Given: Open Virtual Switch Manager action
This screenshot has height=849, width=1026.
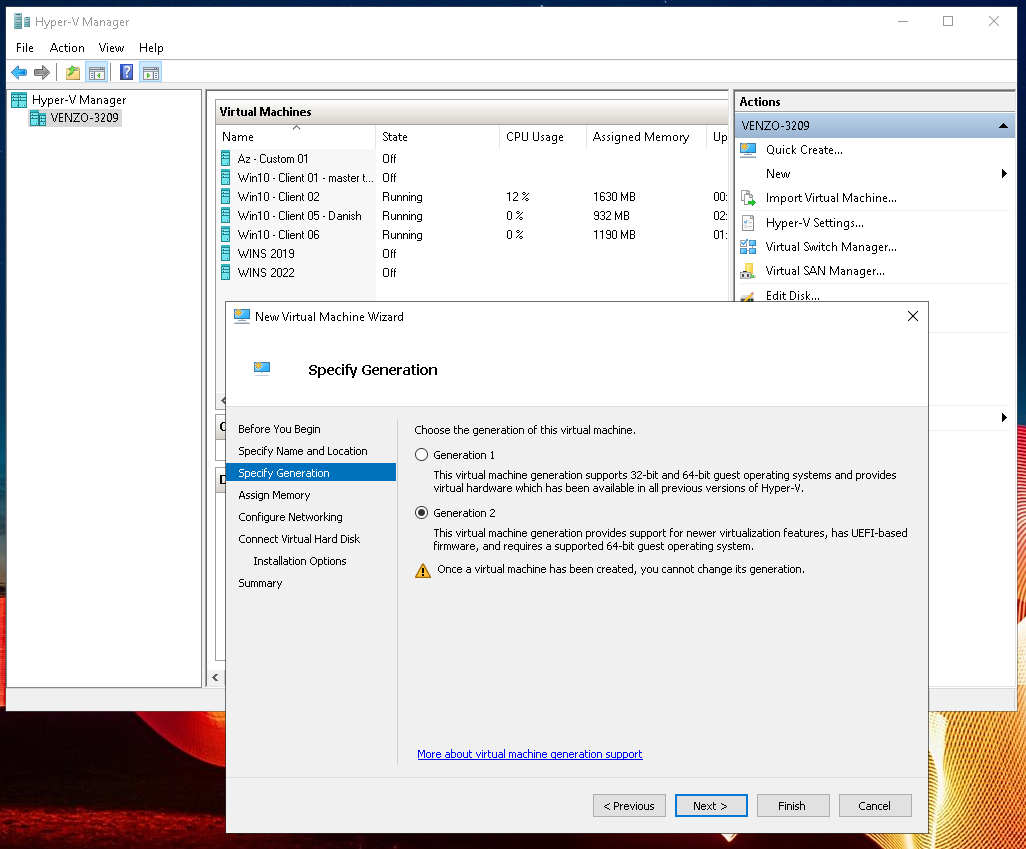Looking at the screenshot, I should (831, 247).
